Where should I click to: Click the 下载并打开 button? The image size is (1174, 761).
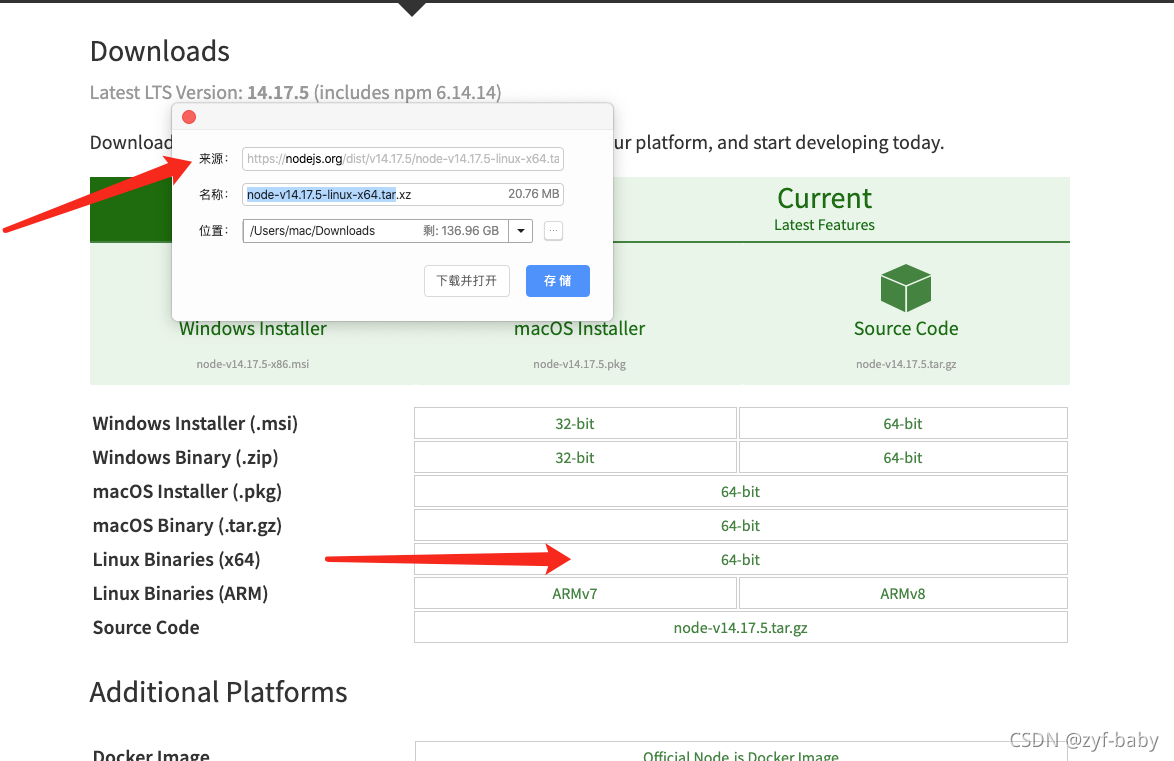pyautogui.click(x=466, y=281)
